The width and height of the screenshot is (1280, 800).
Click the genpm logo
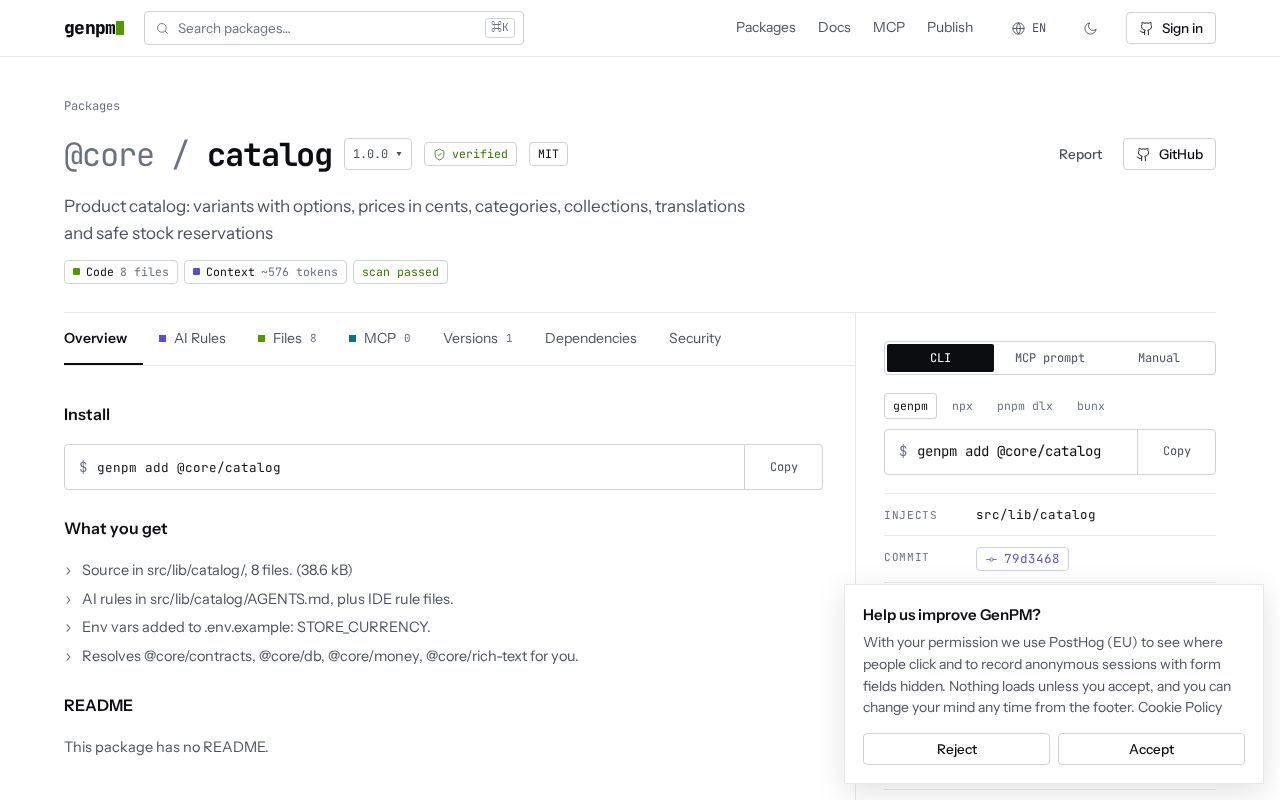coord(94,28)
